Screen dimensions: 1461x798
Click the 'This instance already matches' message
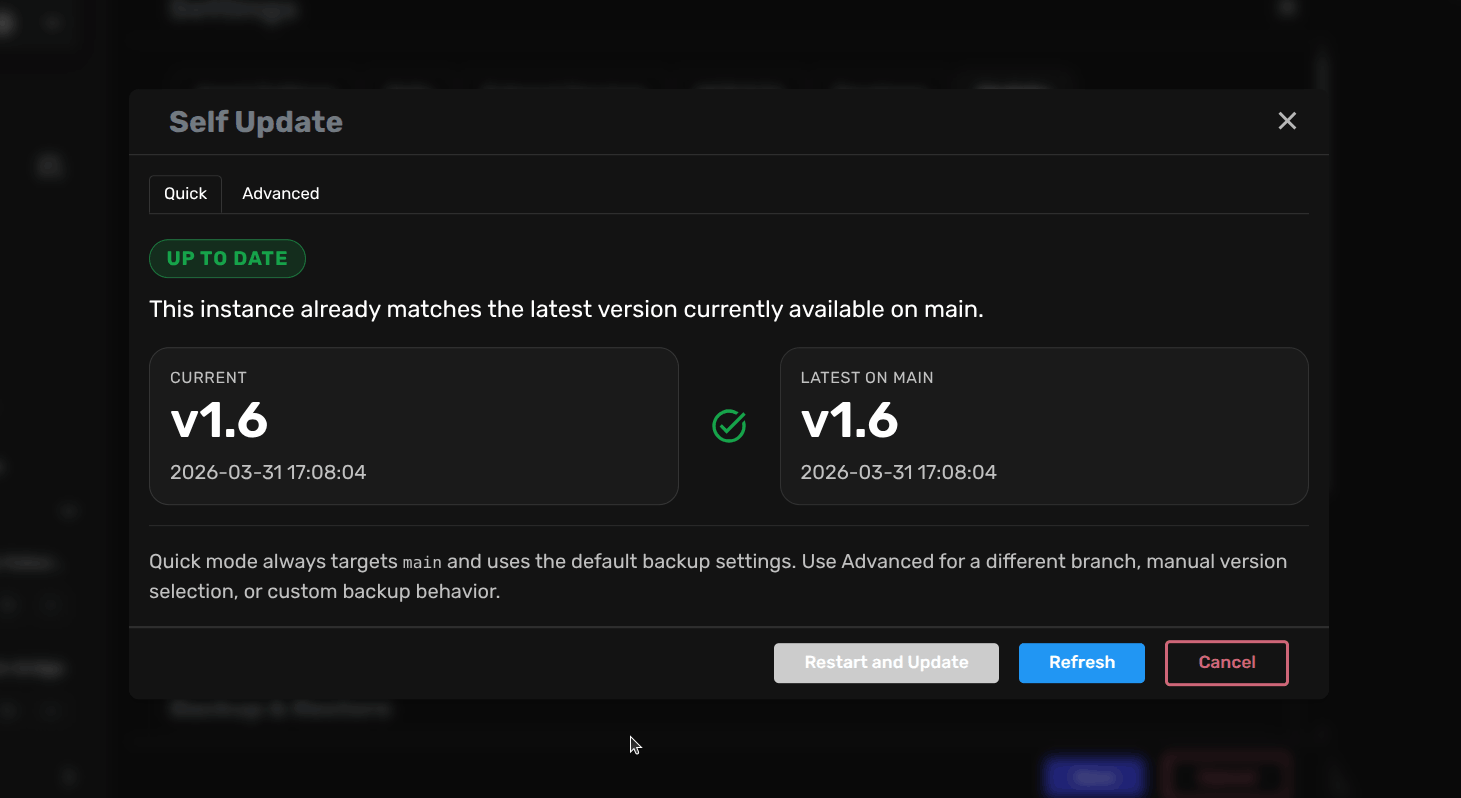566,310
